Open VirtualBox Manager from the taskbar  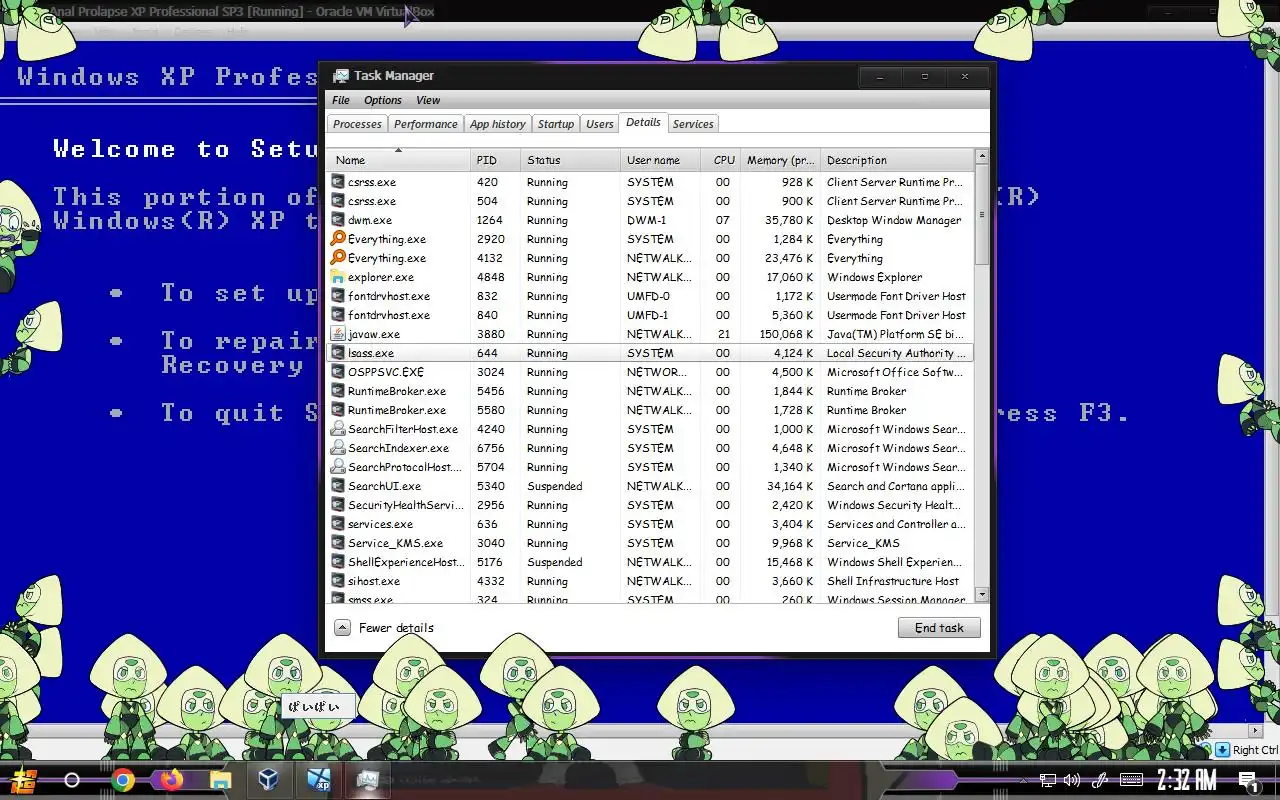(268, 780)
